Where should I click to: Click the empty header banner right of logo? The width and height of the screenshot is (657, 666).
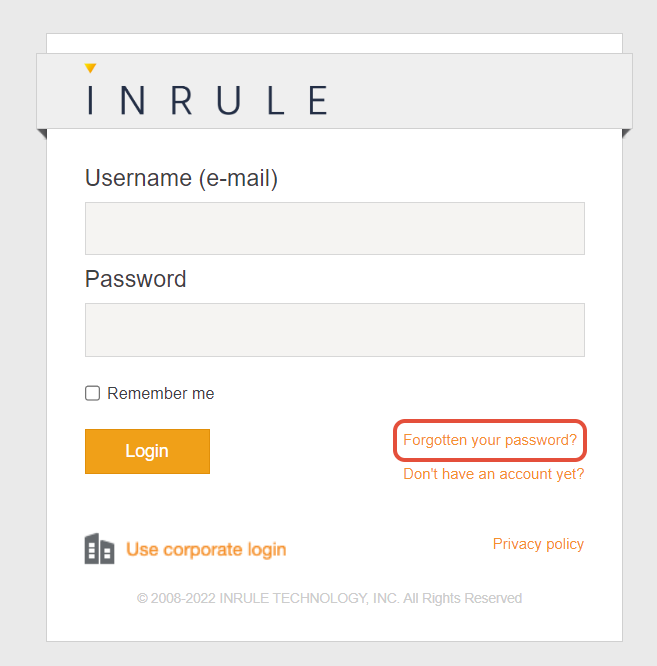[x=480, y=92]
